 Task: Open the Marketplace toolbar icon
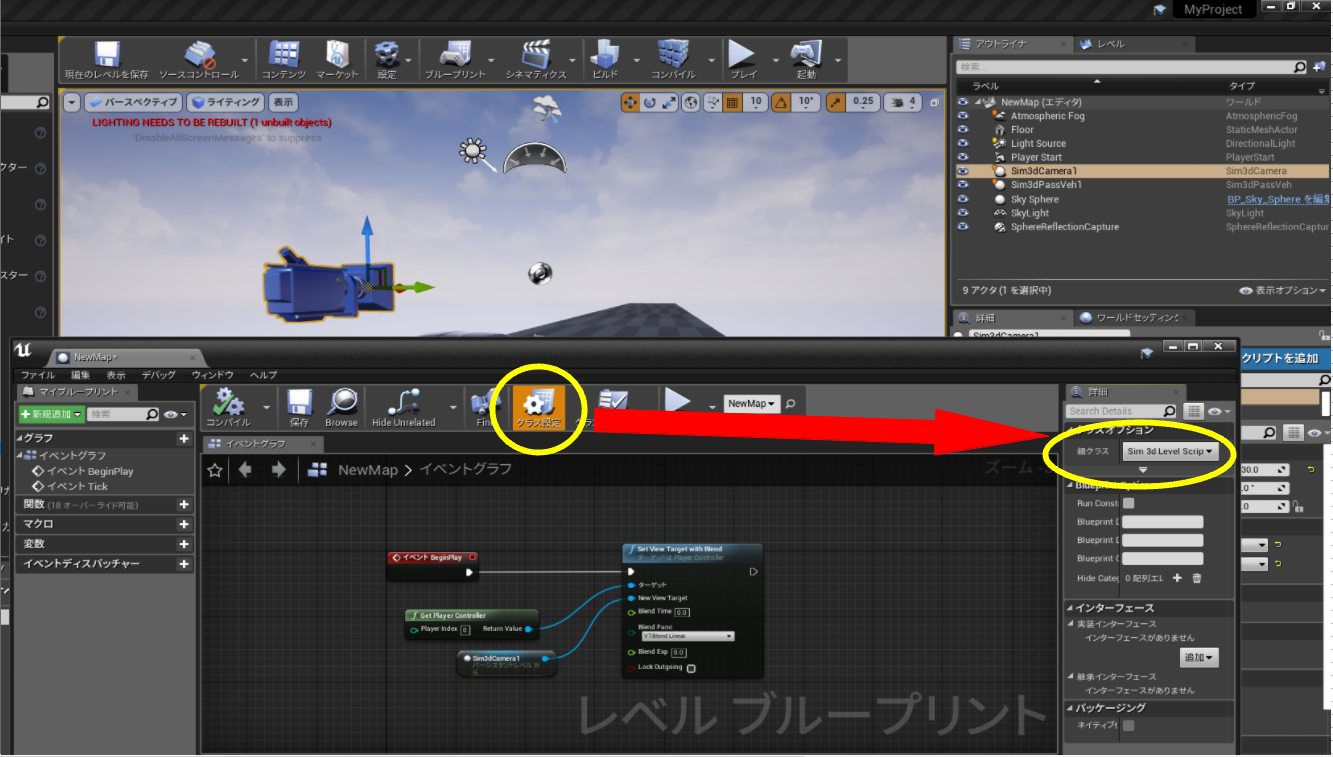338,60
